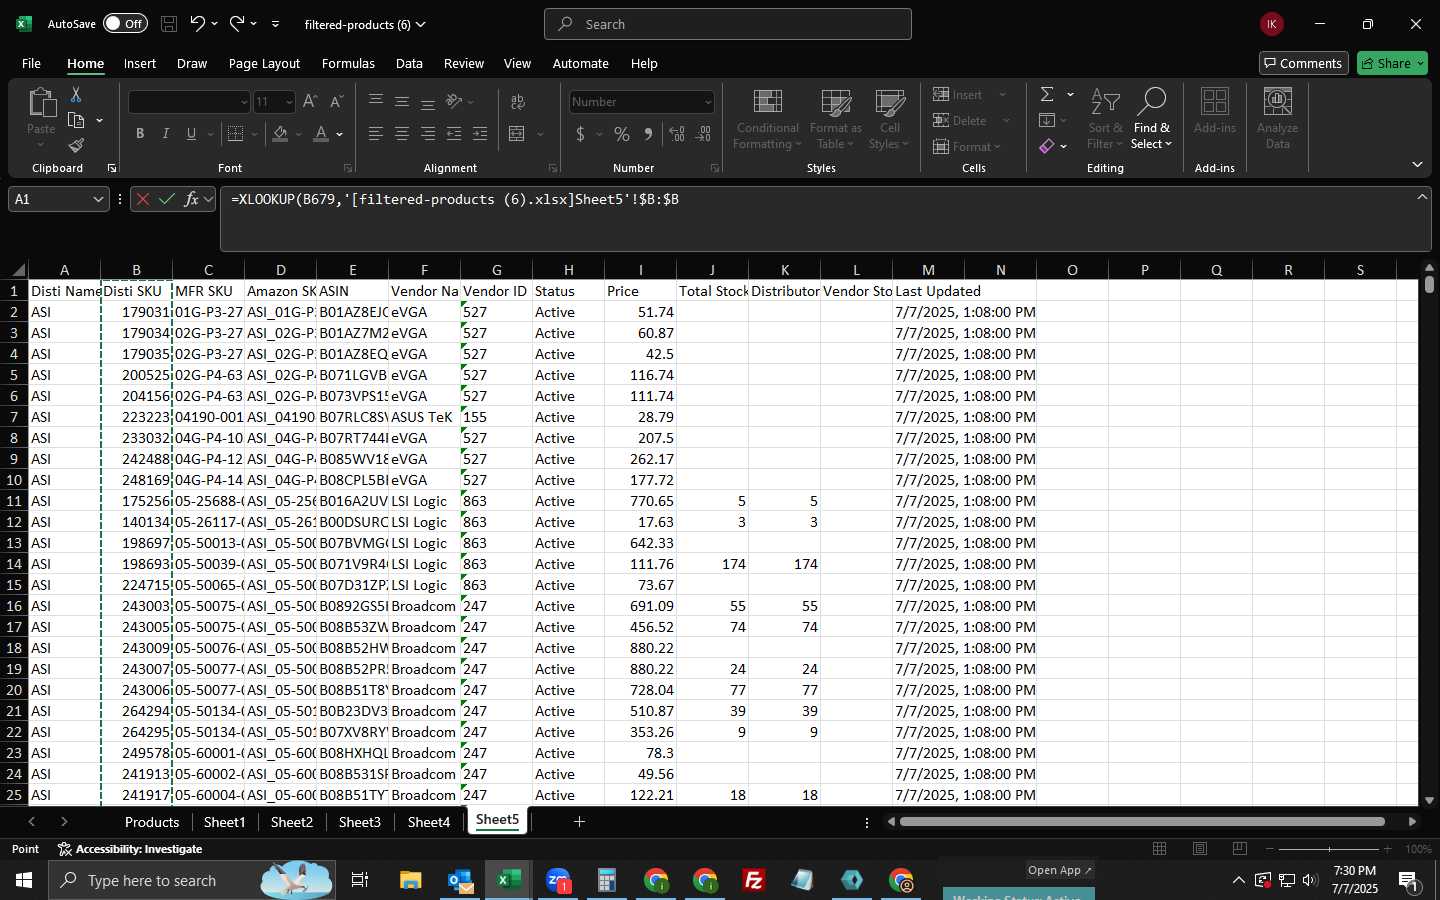1440x900 pixels.
Task: Toggle Bold formatting
Action: click(140, 133)
